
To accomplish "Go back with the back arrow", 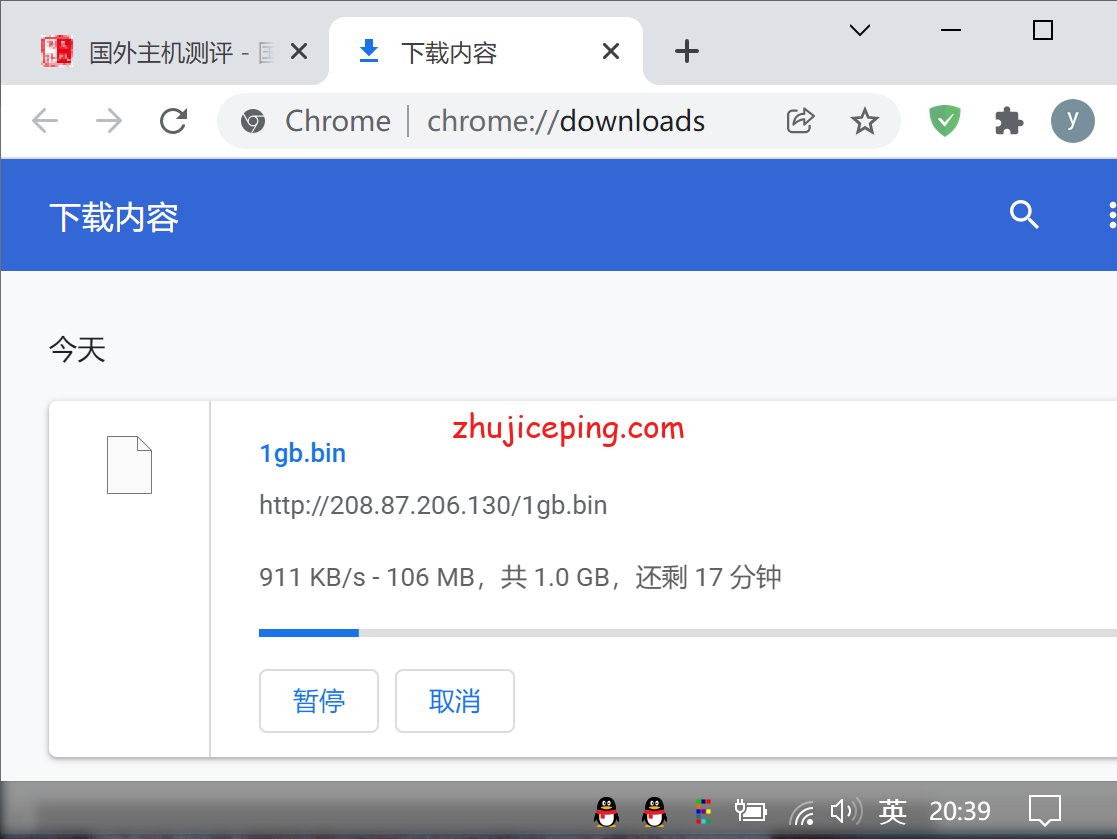I will (45, 121).
